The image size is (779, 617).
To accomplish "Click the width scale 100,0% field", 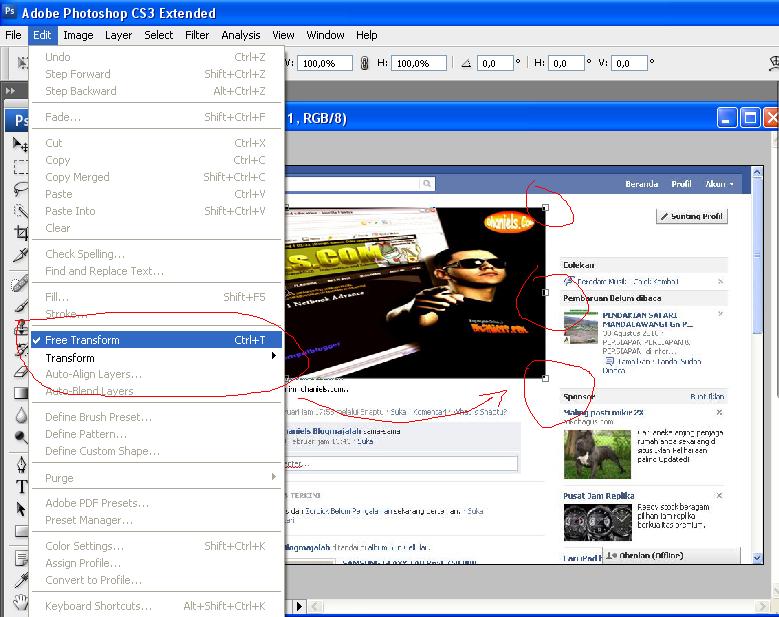I will click(325, 63).
